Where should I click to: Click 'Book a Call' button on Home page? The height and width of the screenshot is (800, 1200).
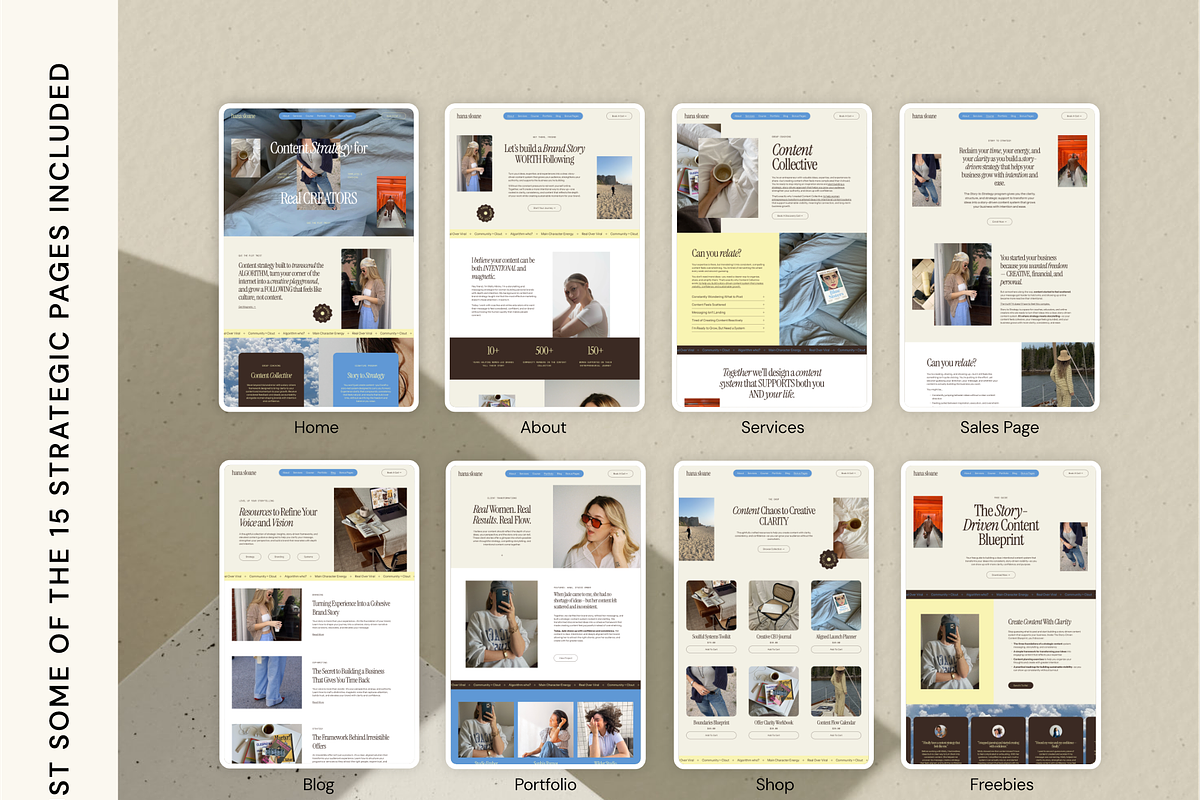tap(394, 116)
